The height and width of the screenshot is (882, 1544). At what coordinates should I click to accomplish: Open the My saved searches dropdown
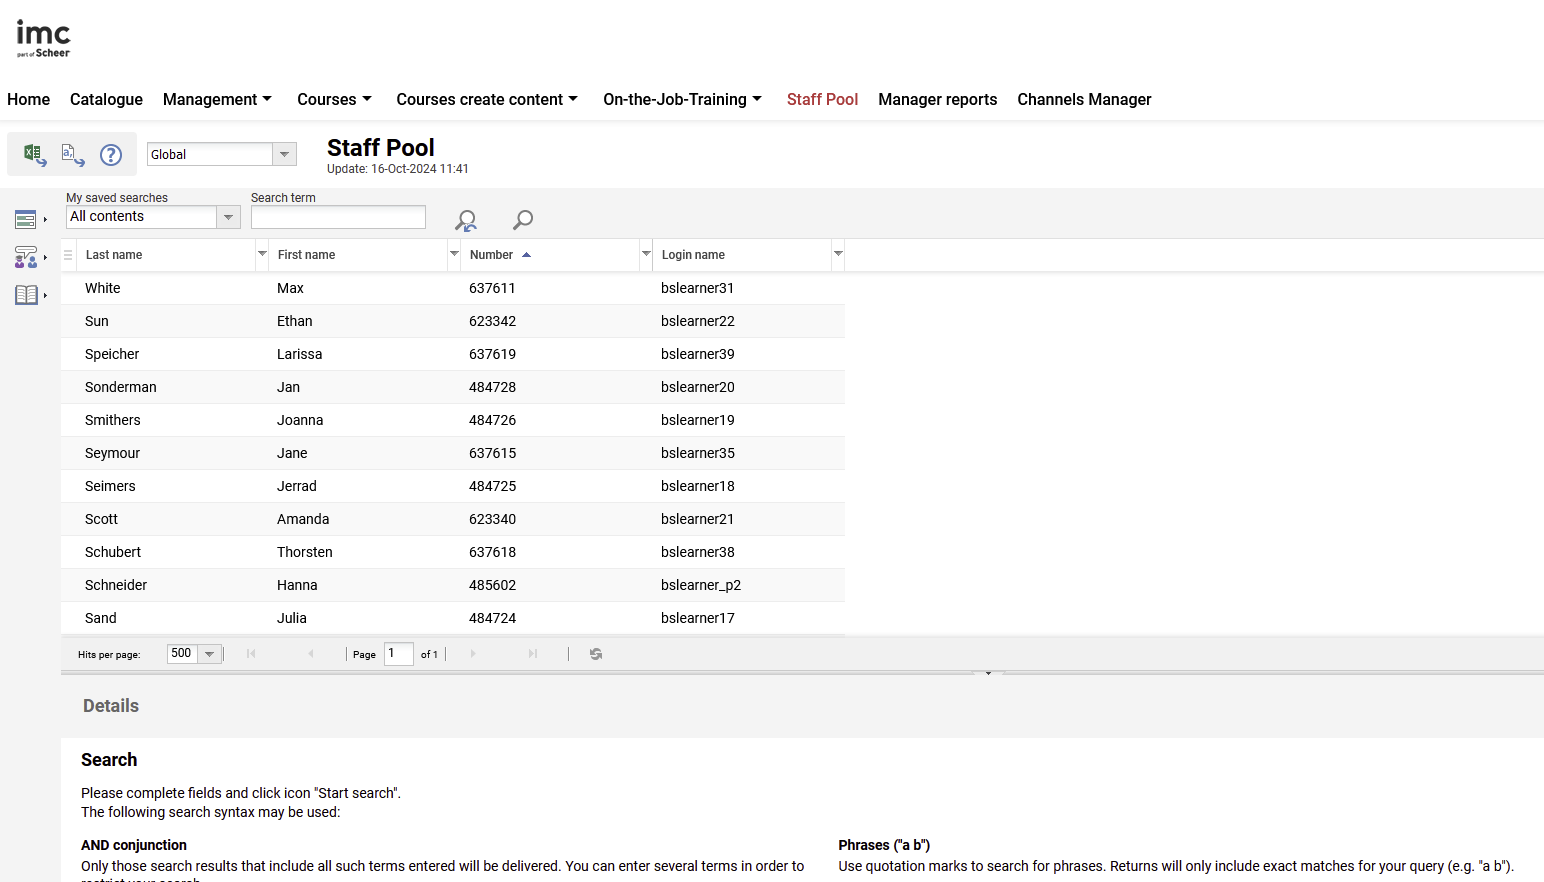click(x=228, y=217)
